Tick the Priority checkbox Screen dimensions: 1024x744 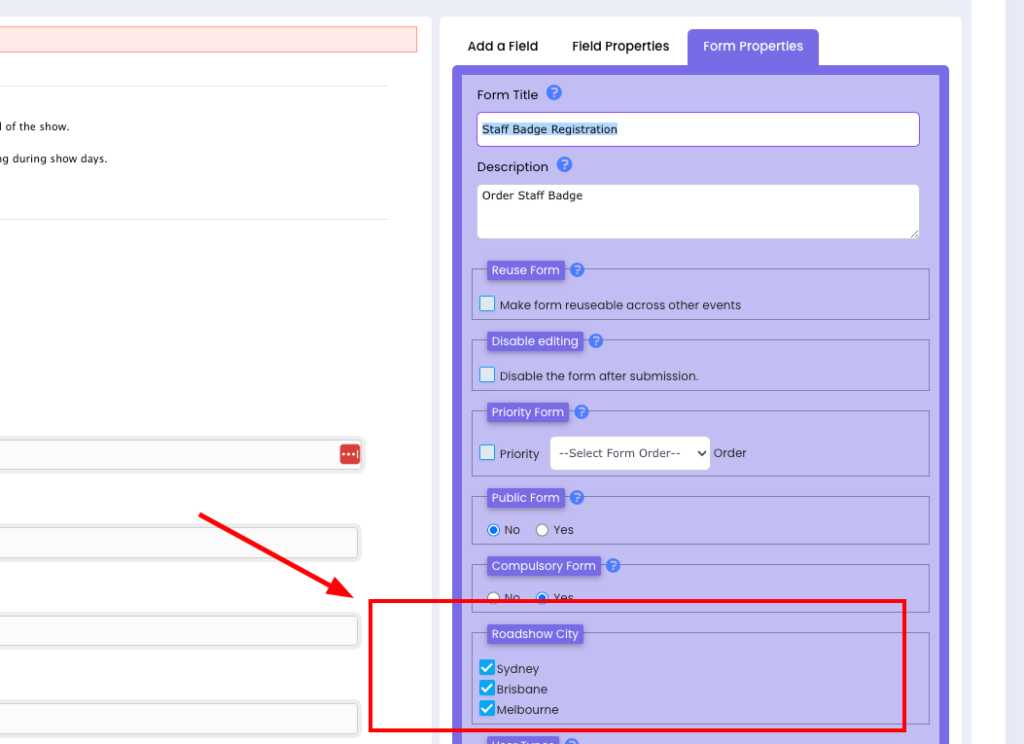click(x=487, y=453)
